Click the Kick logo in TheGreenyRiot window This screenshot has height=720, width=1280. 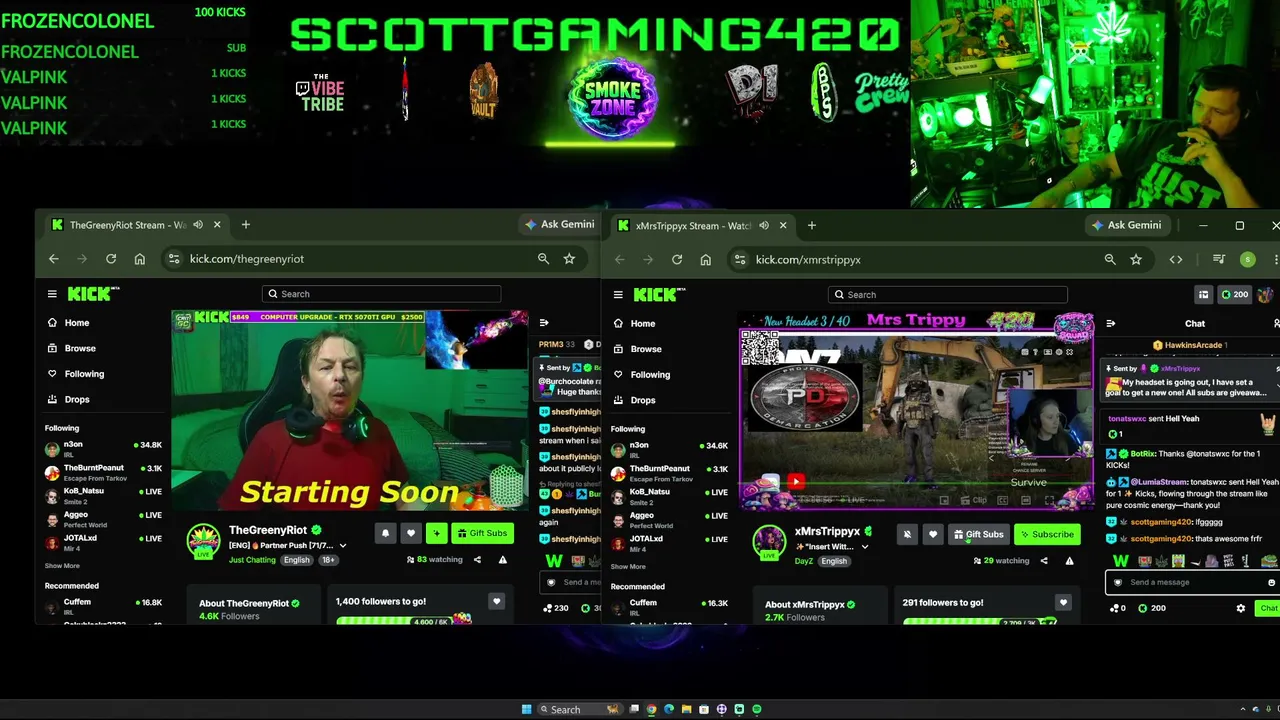[91, 294]
